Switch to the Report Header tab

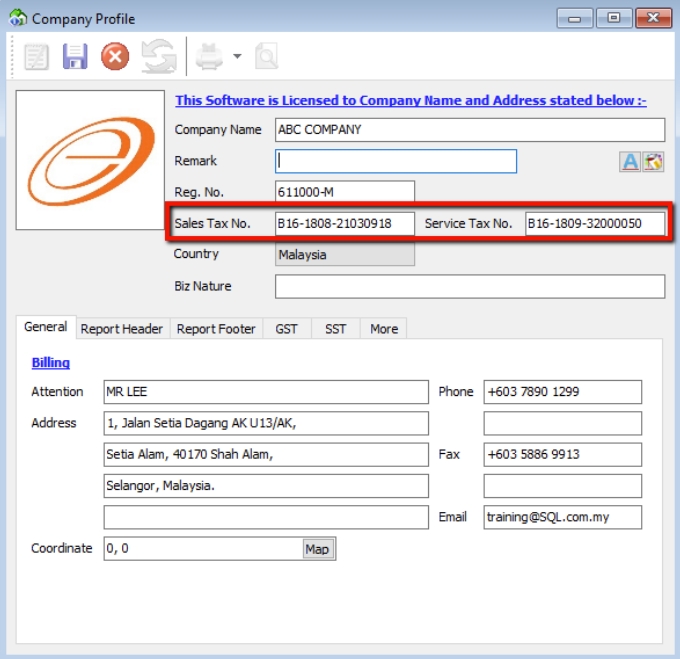[x=121, y=329]
